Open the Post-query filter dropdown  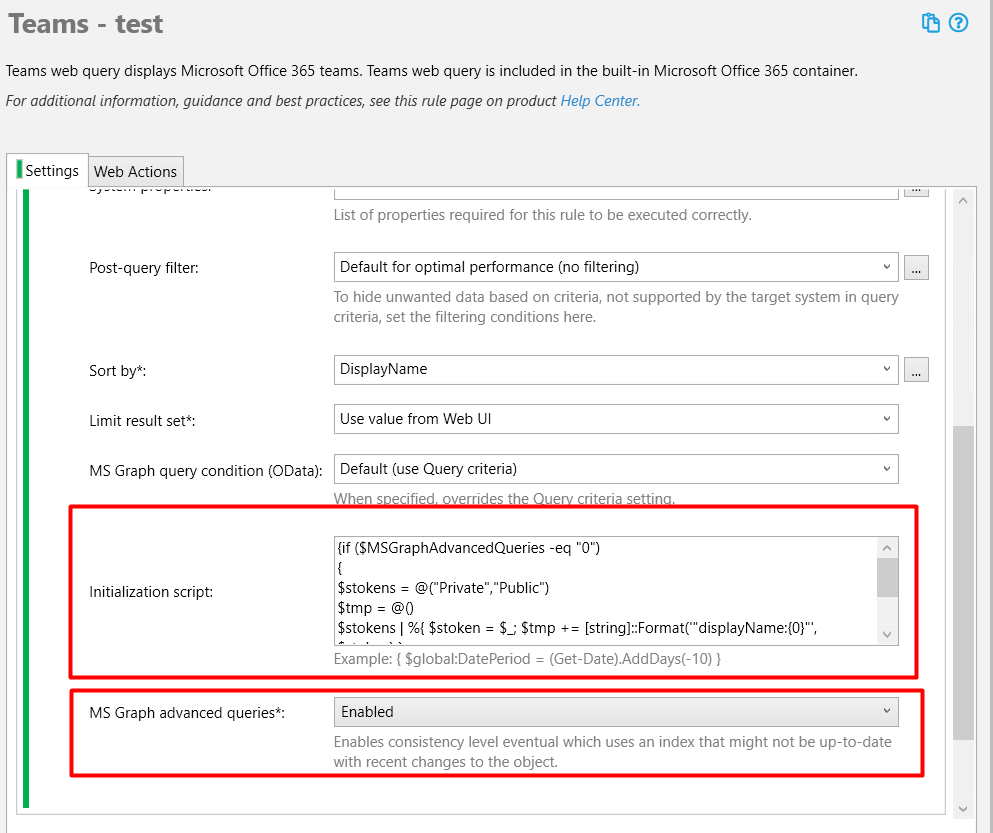[x=616, y=267]
